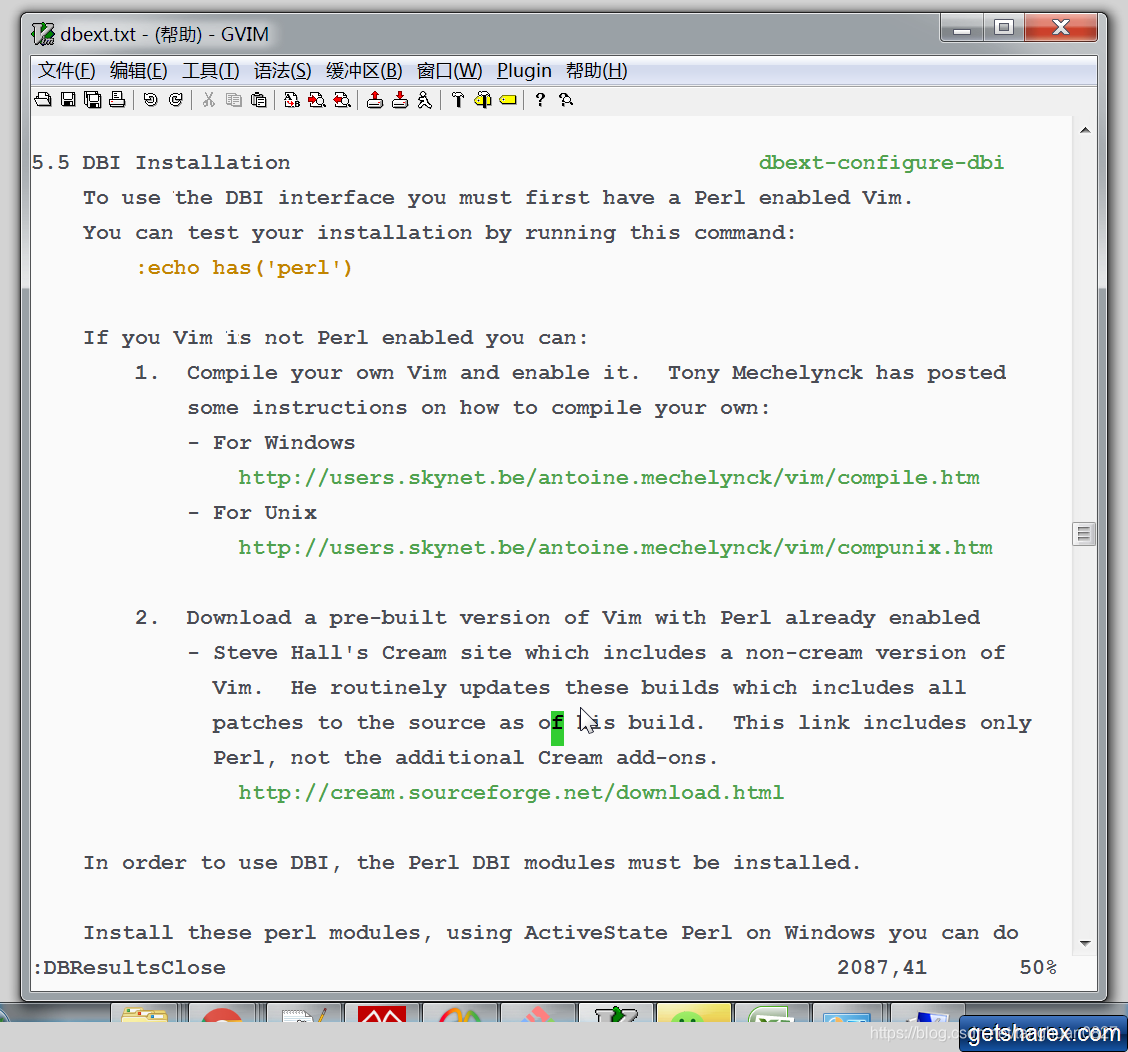The height and width of the screenshot is (1052, 1128).
Task: Click the Save All files icon
Action: point(93,100)
